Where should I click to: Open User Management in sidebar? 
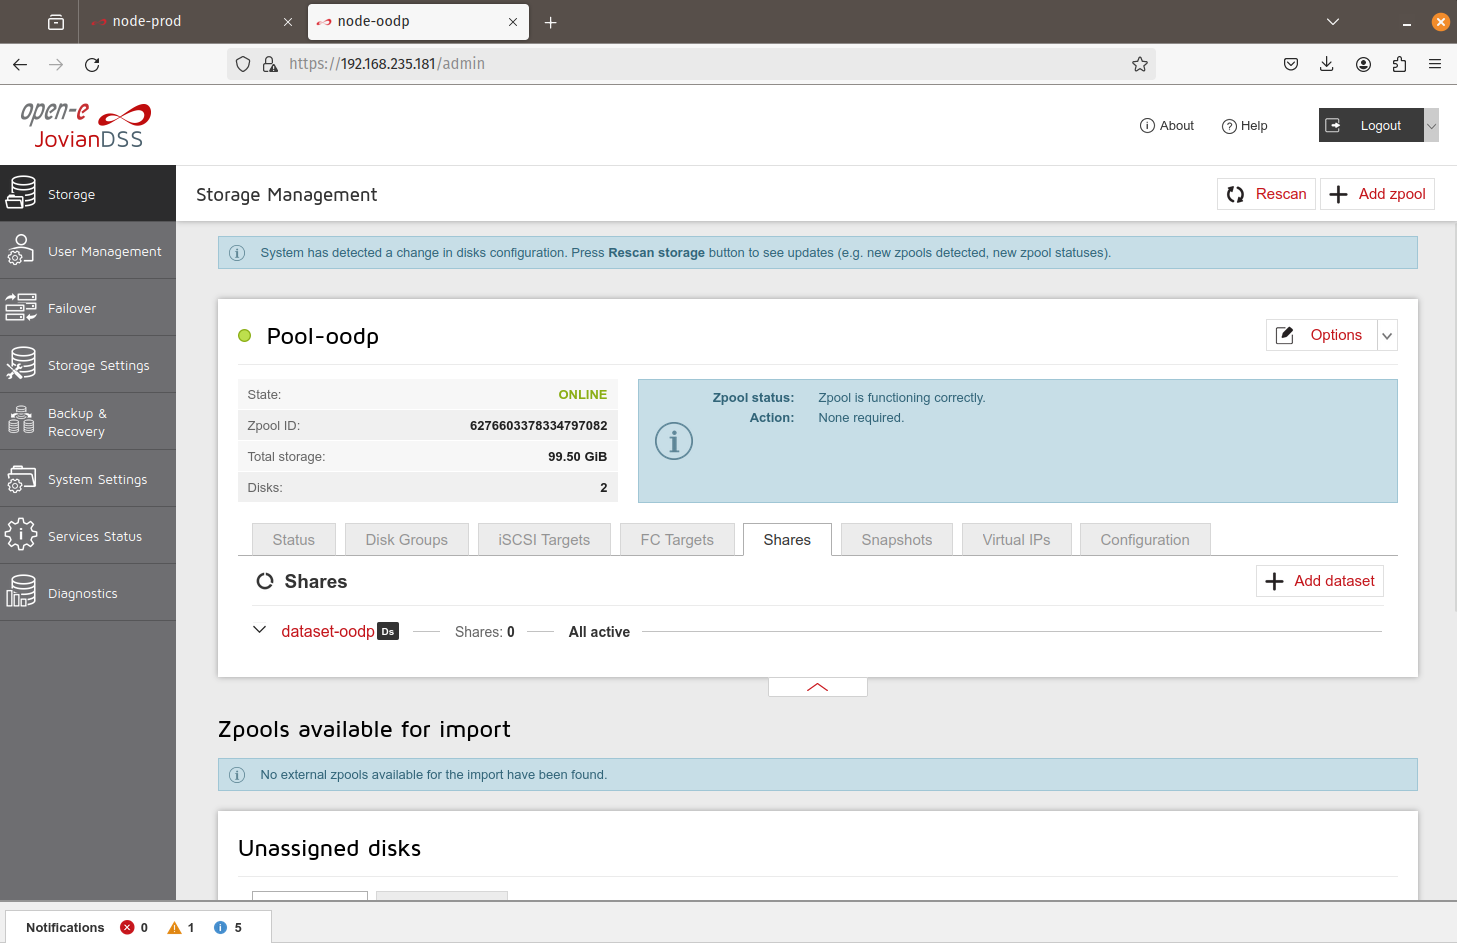pyautogui.click(x=88, y=251)
